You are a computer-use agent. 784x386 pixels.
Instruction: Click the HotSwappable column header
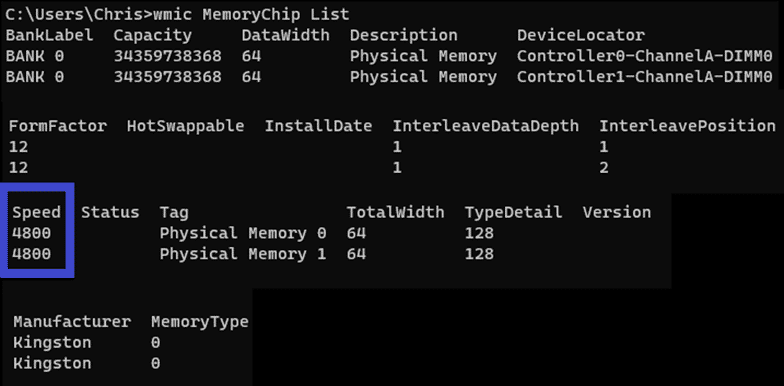point(186,126)
